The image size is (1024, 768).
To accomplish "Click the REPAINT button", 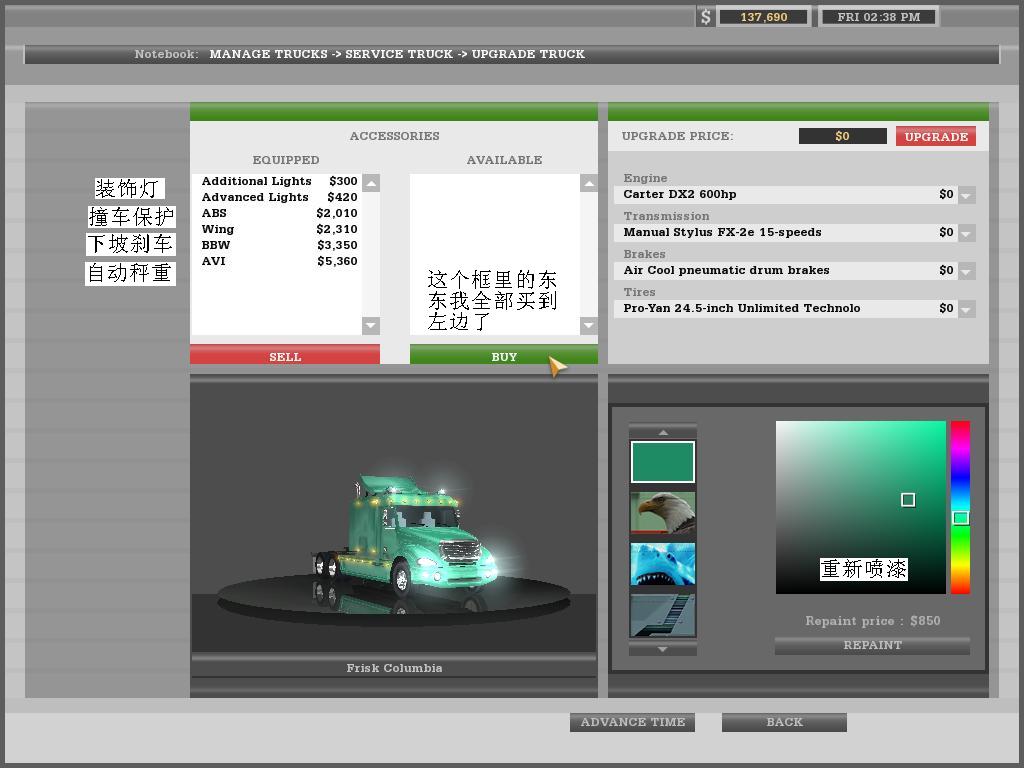I will pos(872,646).
